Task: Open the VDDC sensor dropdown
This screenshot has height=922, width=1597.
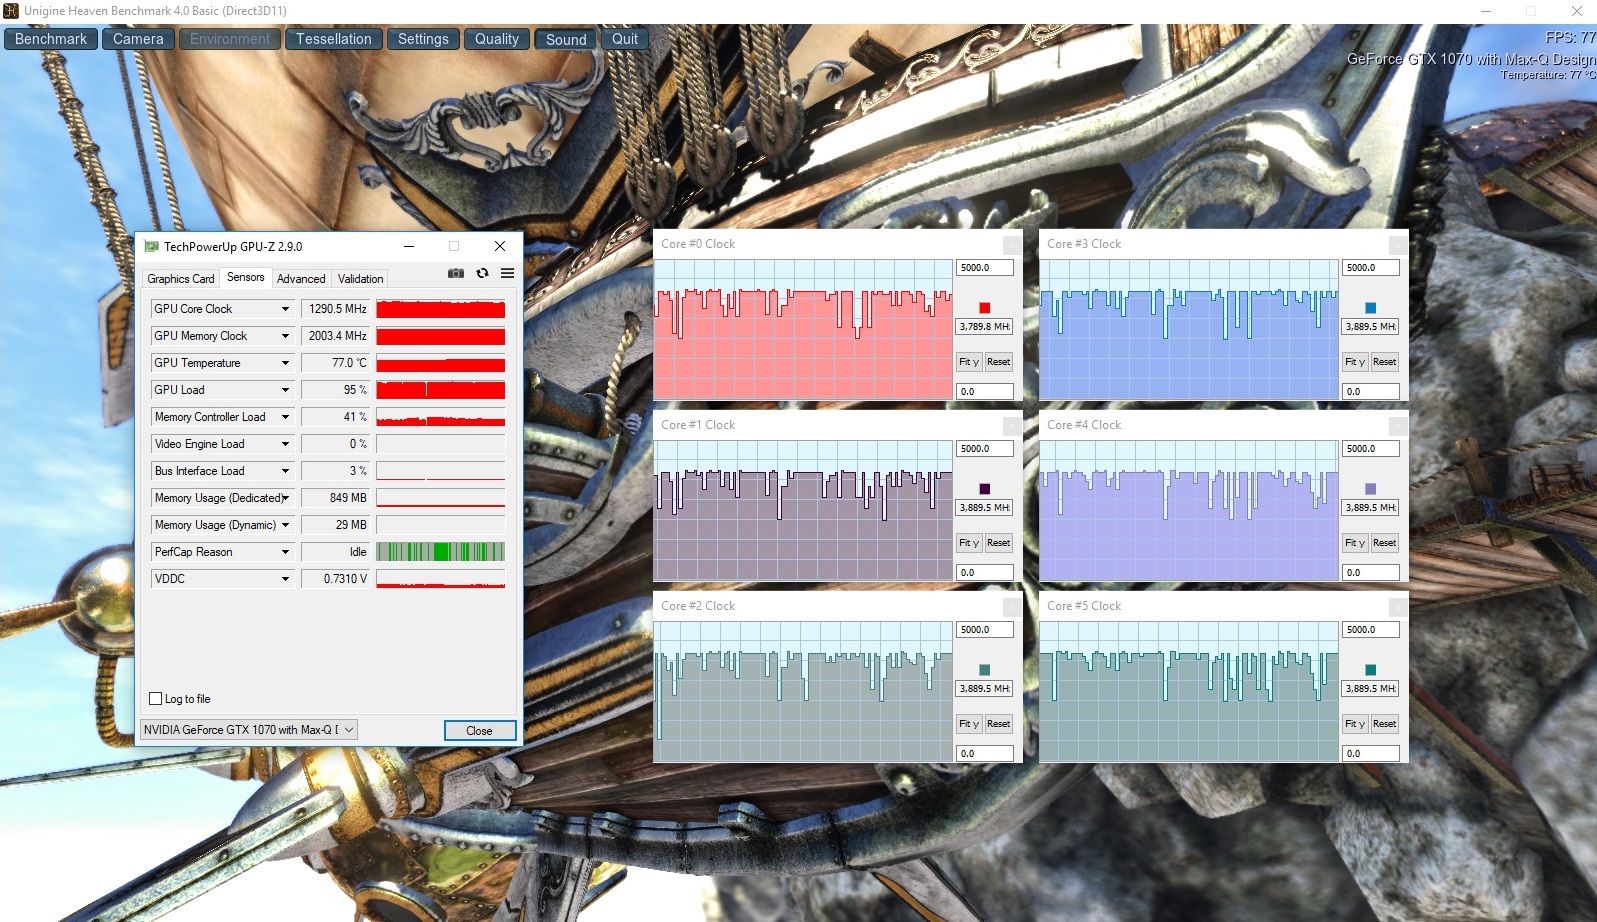Action: [x=285, y=579]
